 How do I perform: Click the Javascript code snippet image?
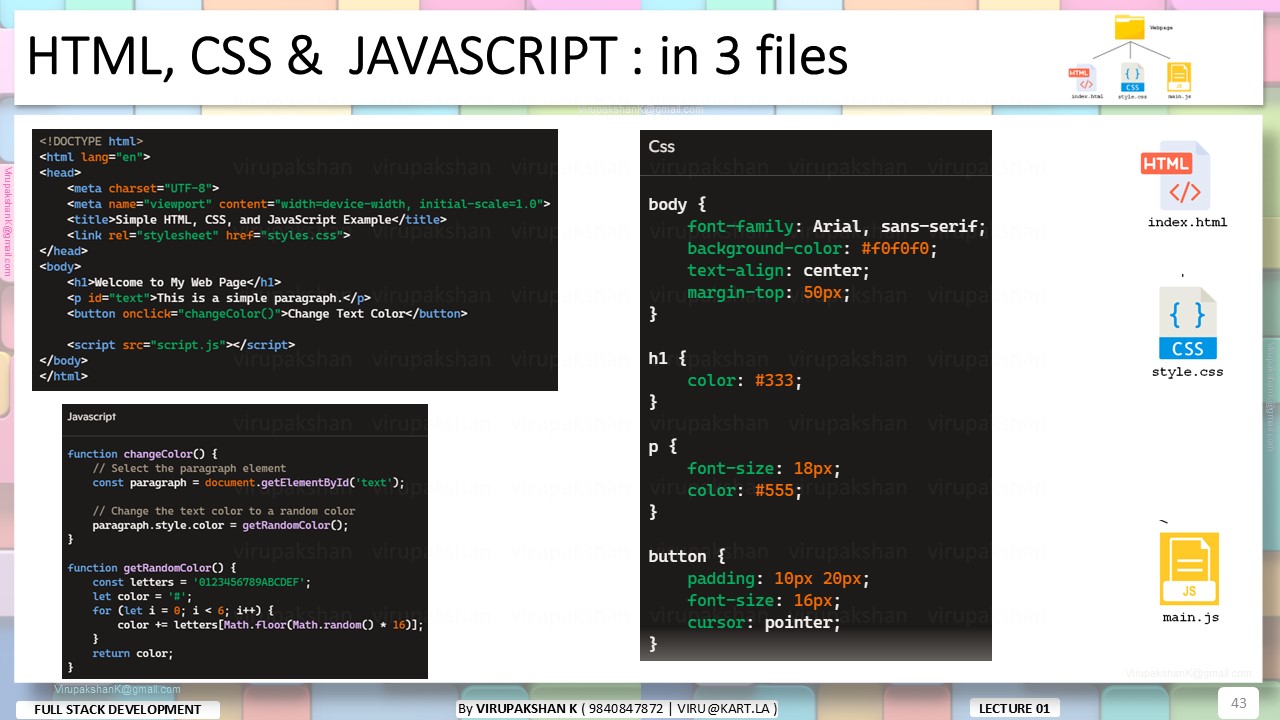click(245, 541)
